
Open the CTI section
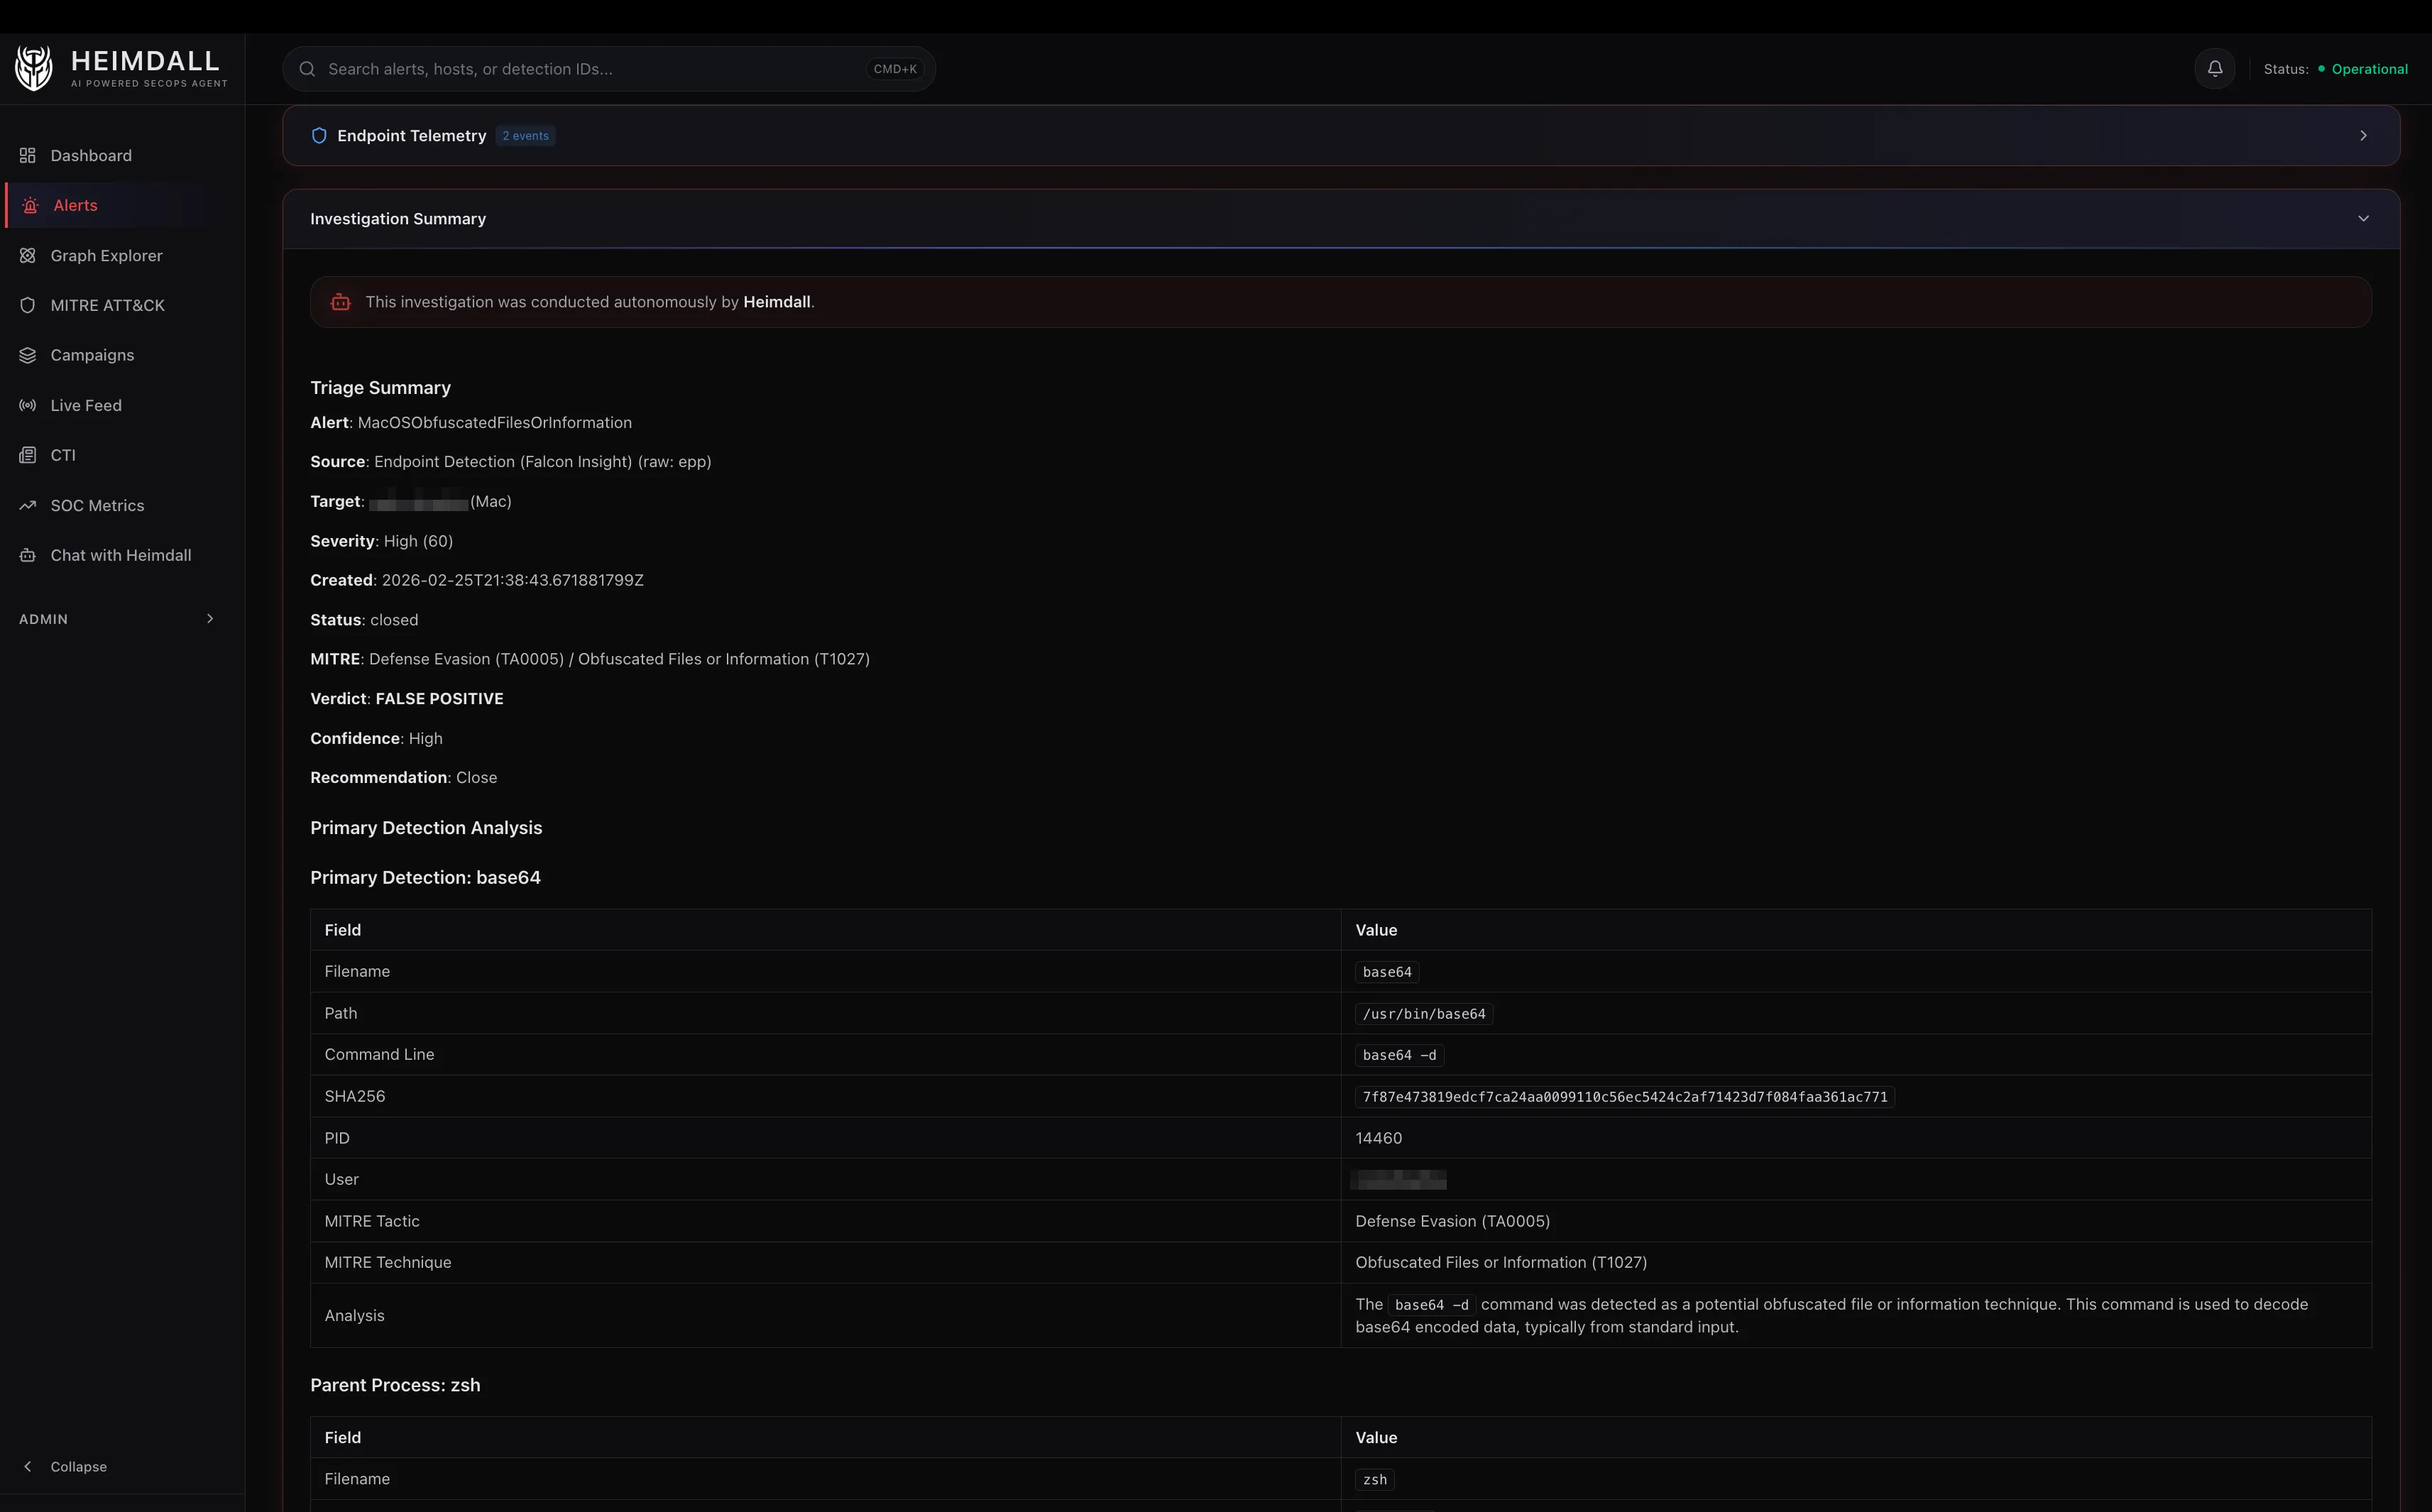63,455
